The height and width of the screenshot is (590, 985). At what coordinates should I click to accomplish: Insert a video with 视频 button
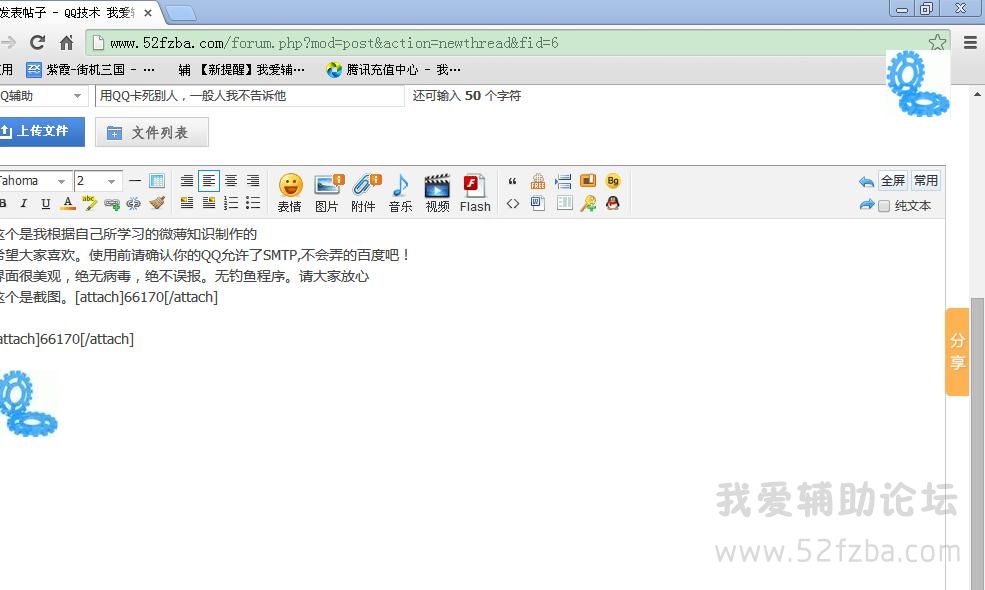[x=437, y=193]
